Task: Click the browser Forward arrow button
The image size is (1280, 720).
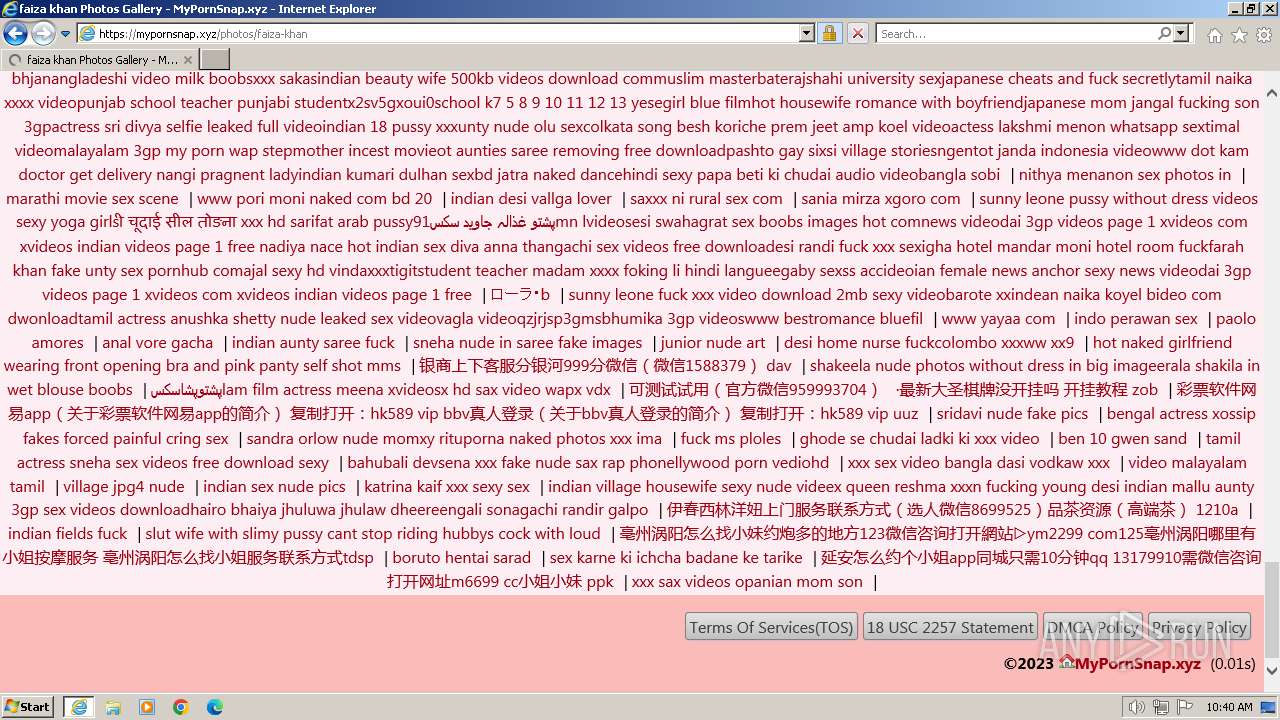Action: pos(43,34)
